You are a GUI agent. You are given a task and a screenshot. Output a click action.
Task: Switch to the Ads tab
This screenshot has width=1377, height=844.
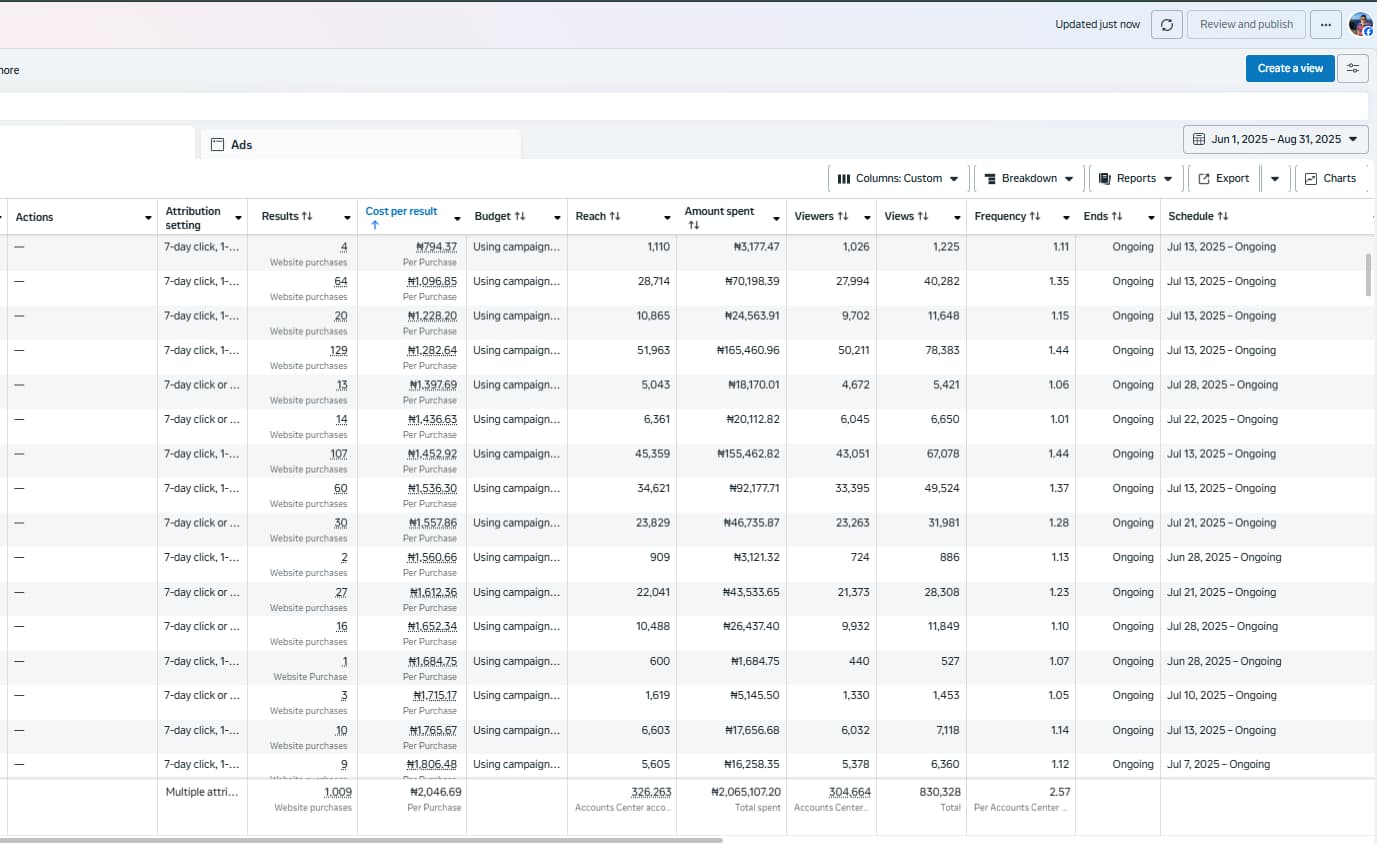click(x=241, y=145)
